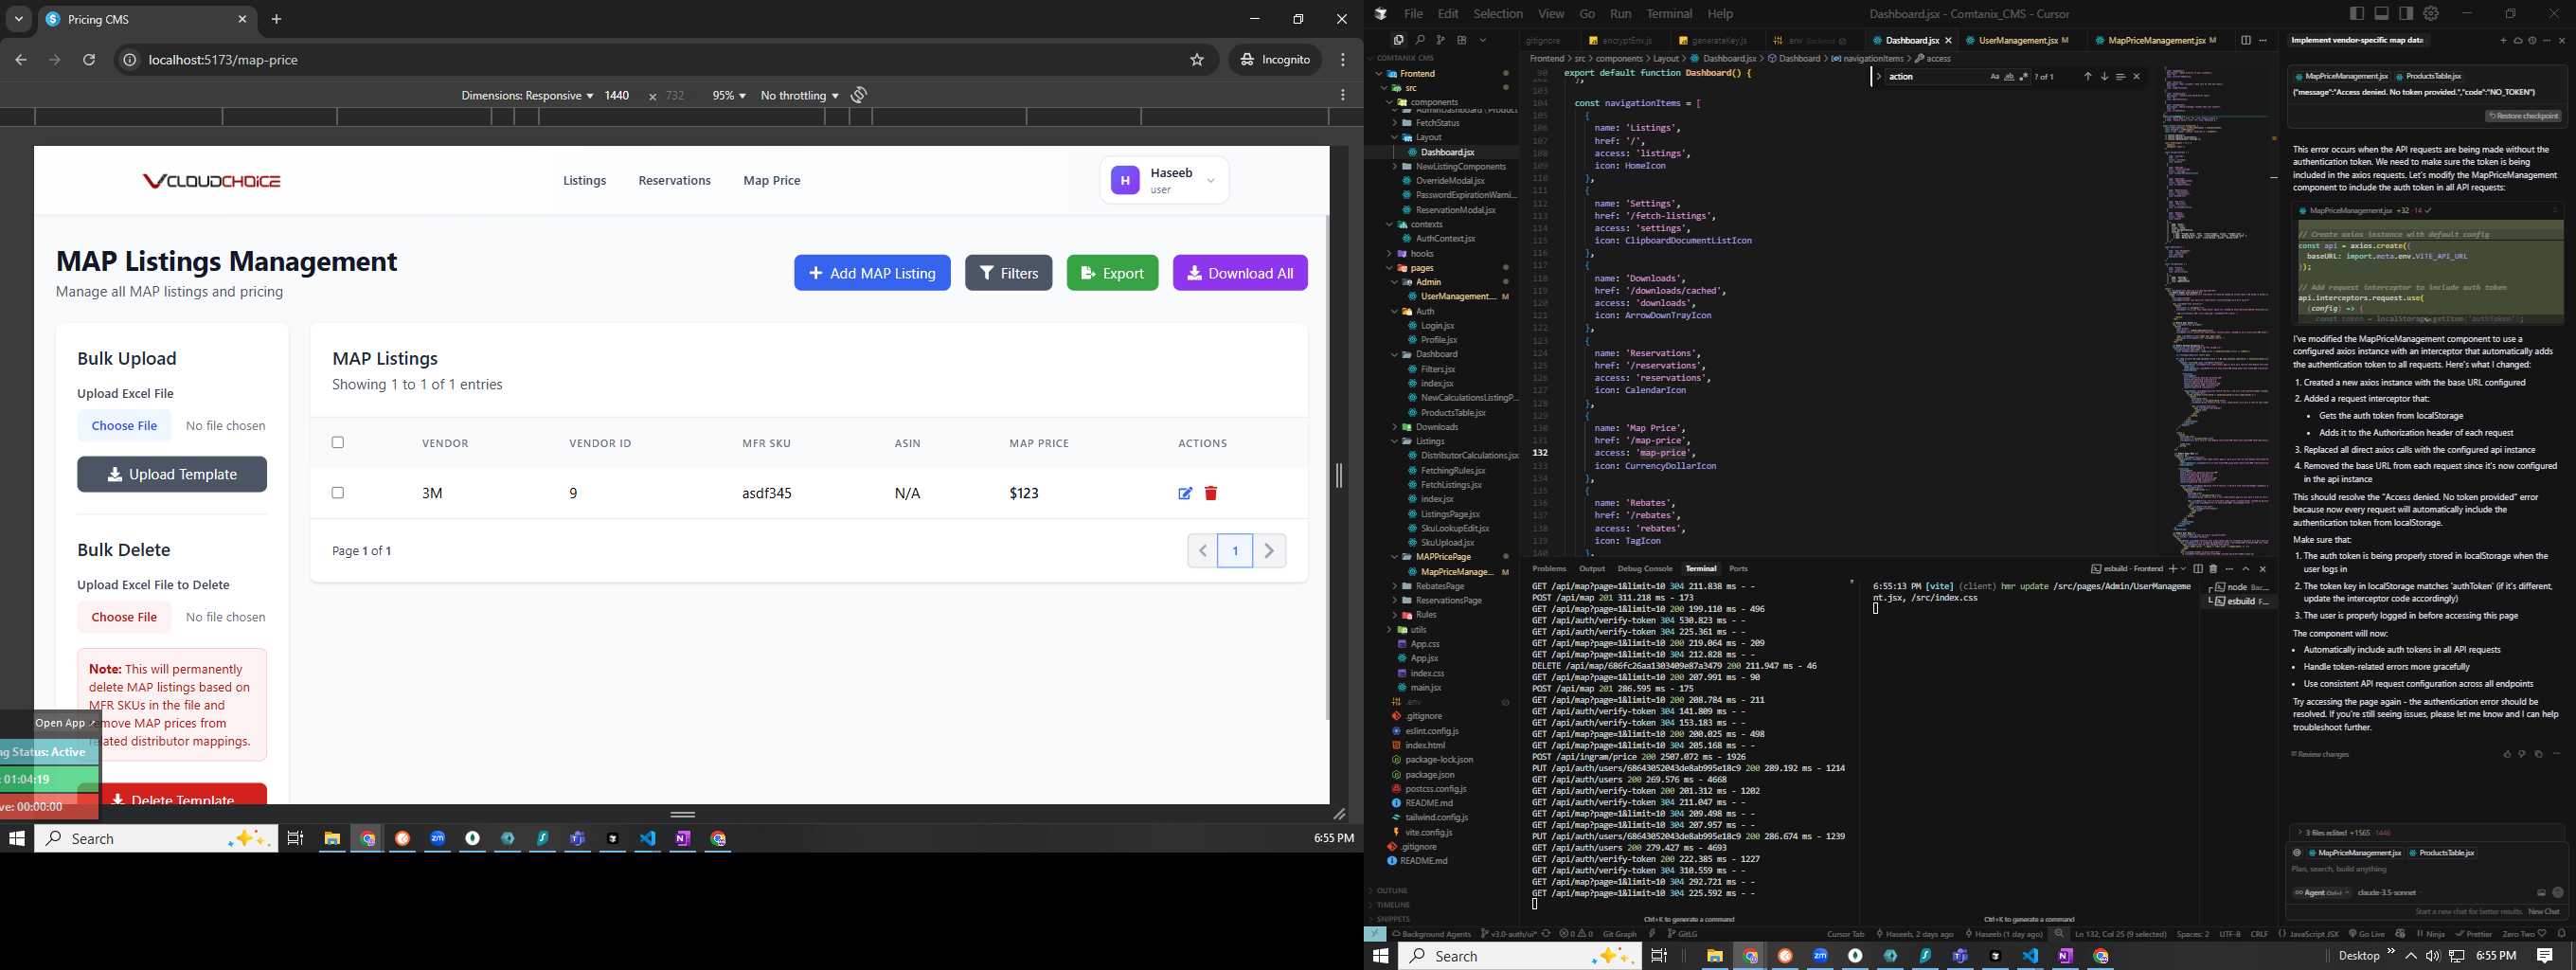This screenshot has width=2576, height=970.
Task: Switch to UserManagement.jsx editor tab
Action: pos(2017,40)
